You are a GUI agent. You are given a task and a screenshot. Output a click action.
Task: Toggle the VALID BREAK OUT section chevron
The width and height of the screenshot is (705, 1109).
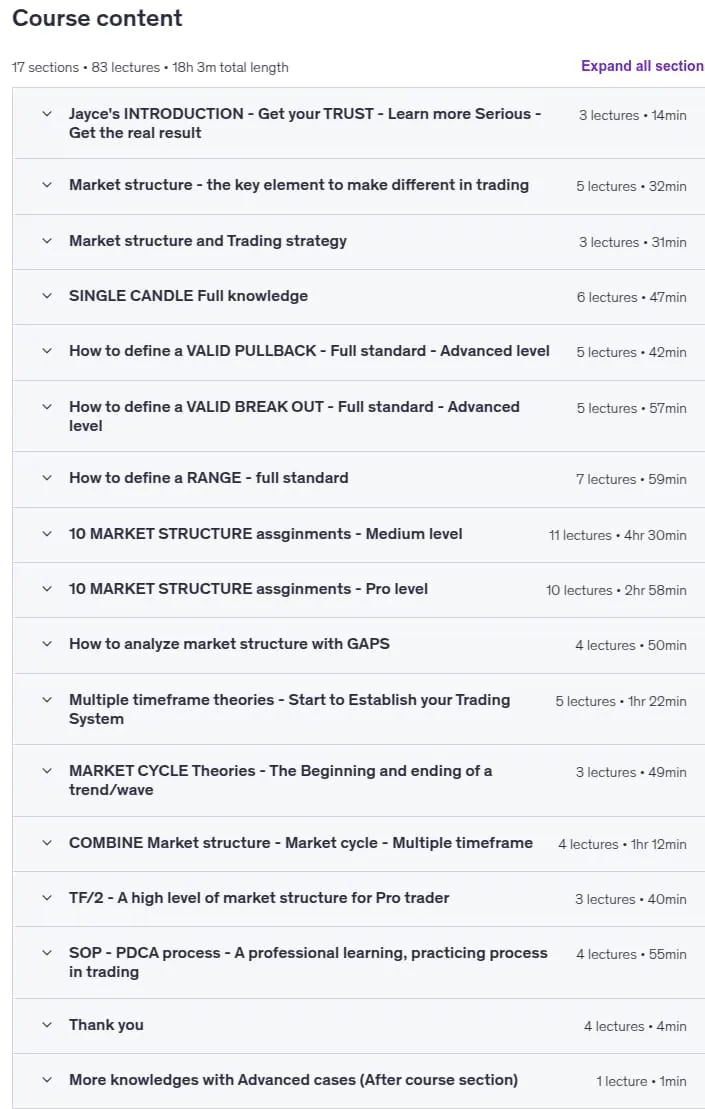coord(47,407)
